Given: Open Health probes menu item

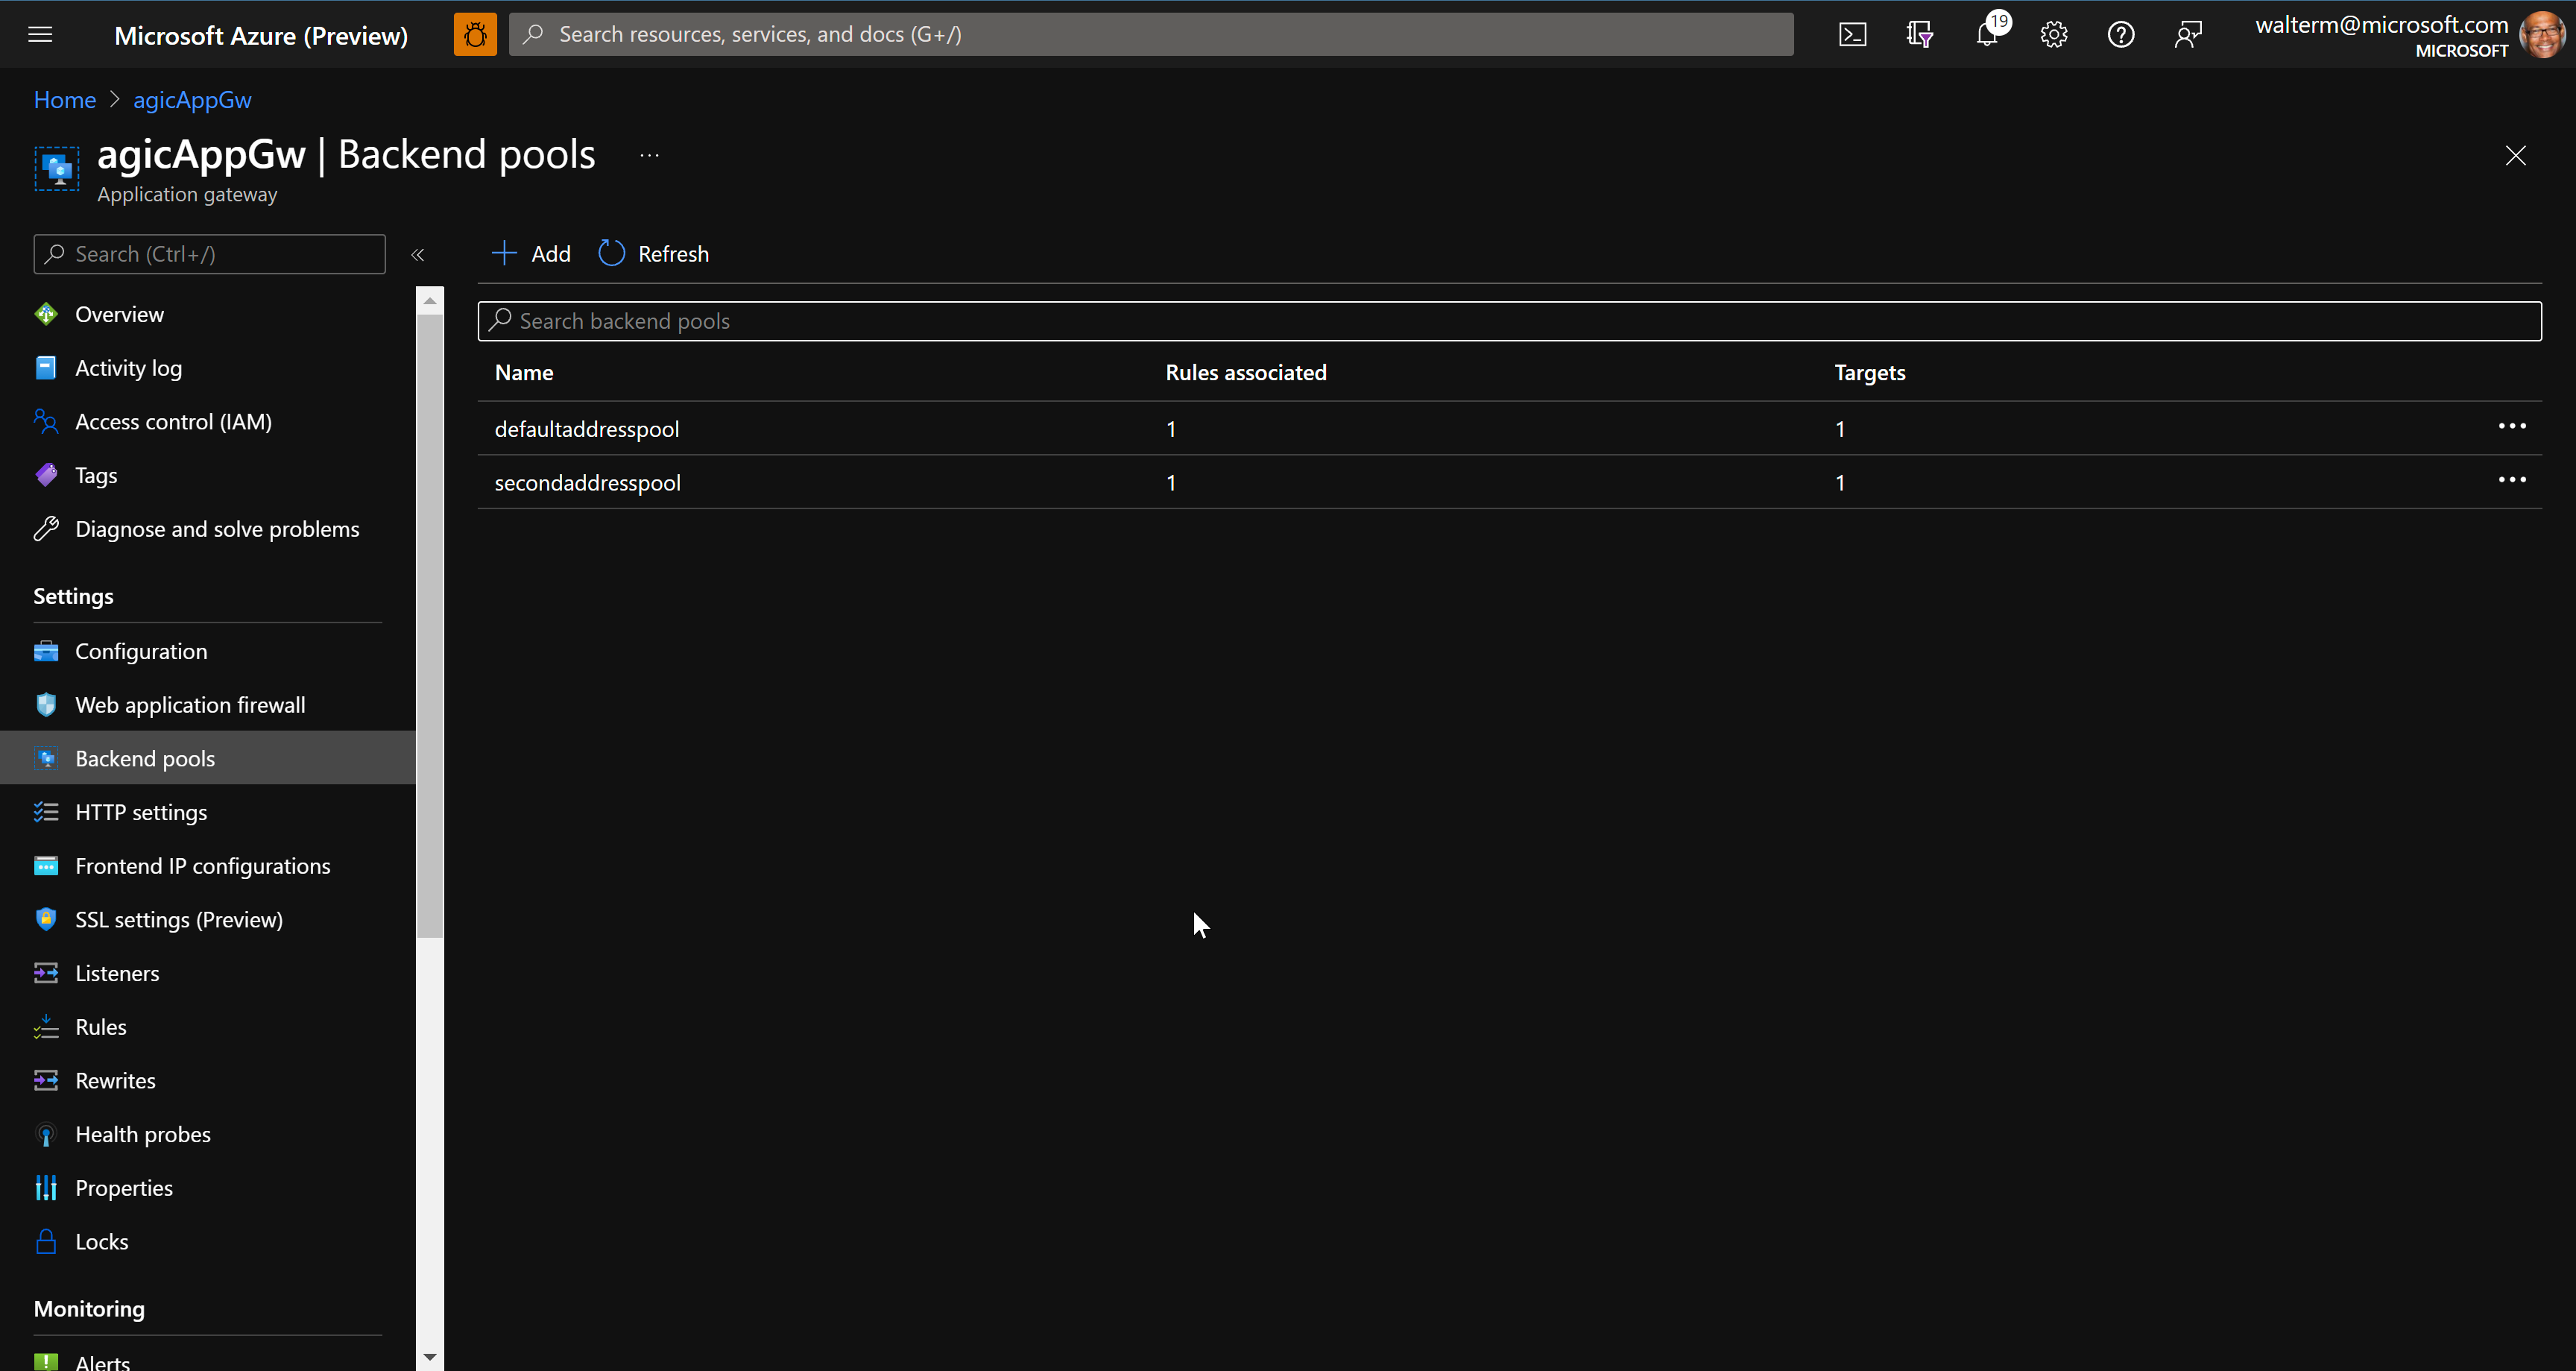Looking at the screenshot, I should point(143,1134).
